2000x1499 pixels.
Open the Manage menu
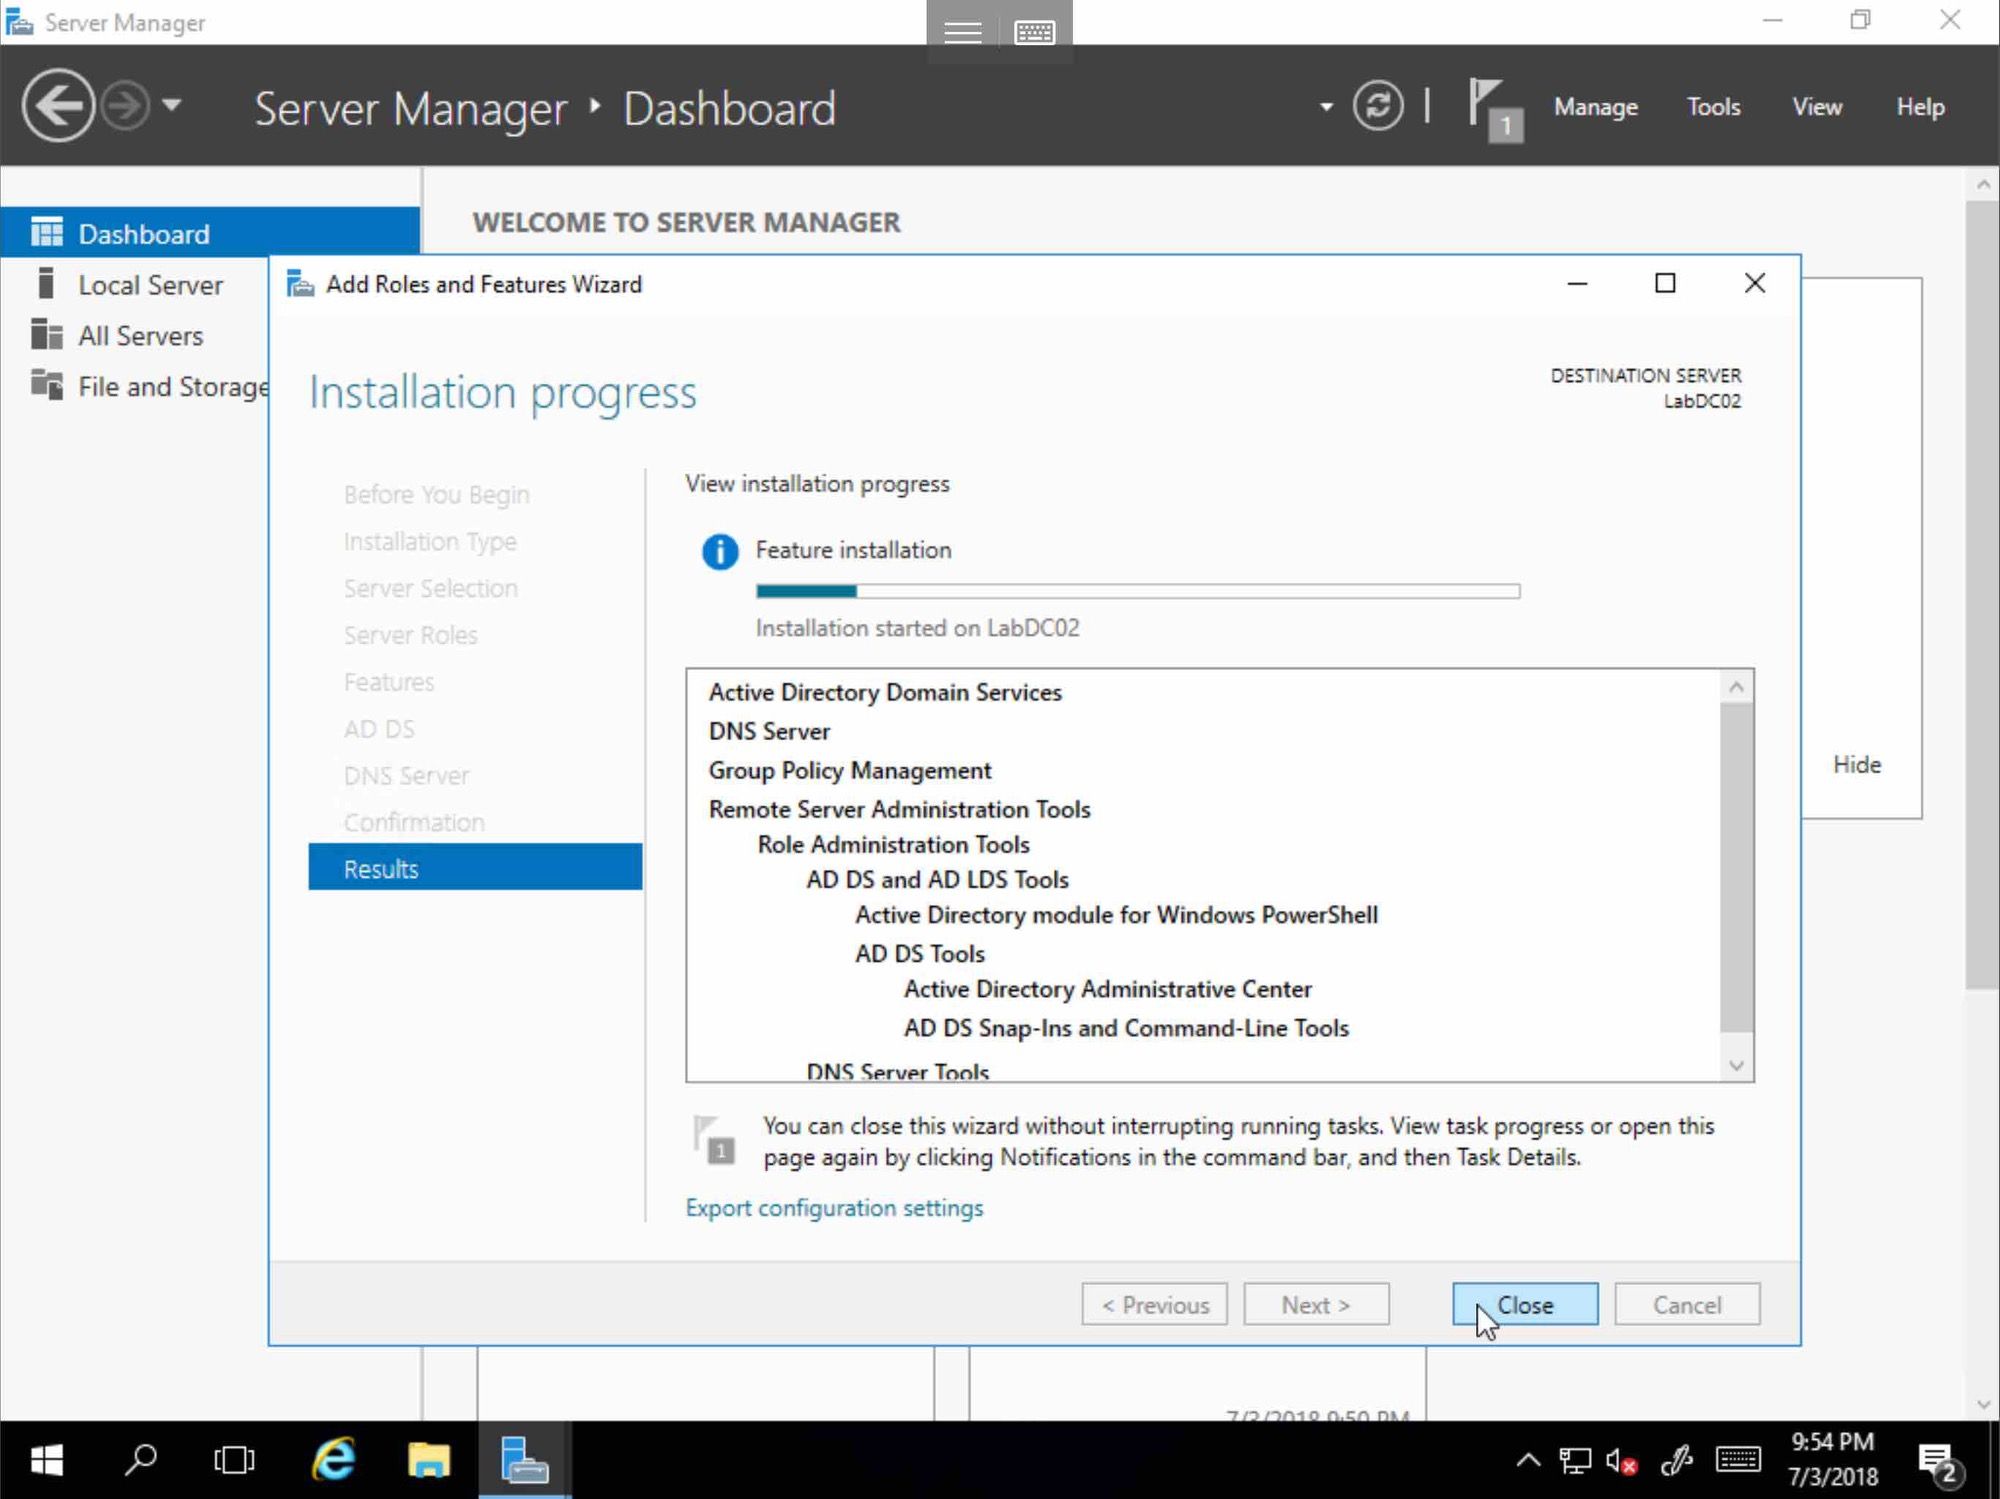[1595, 107]
